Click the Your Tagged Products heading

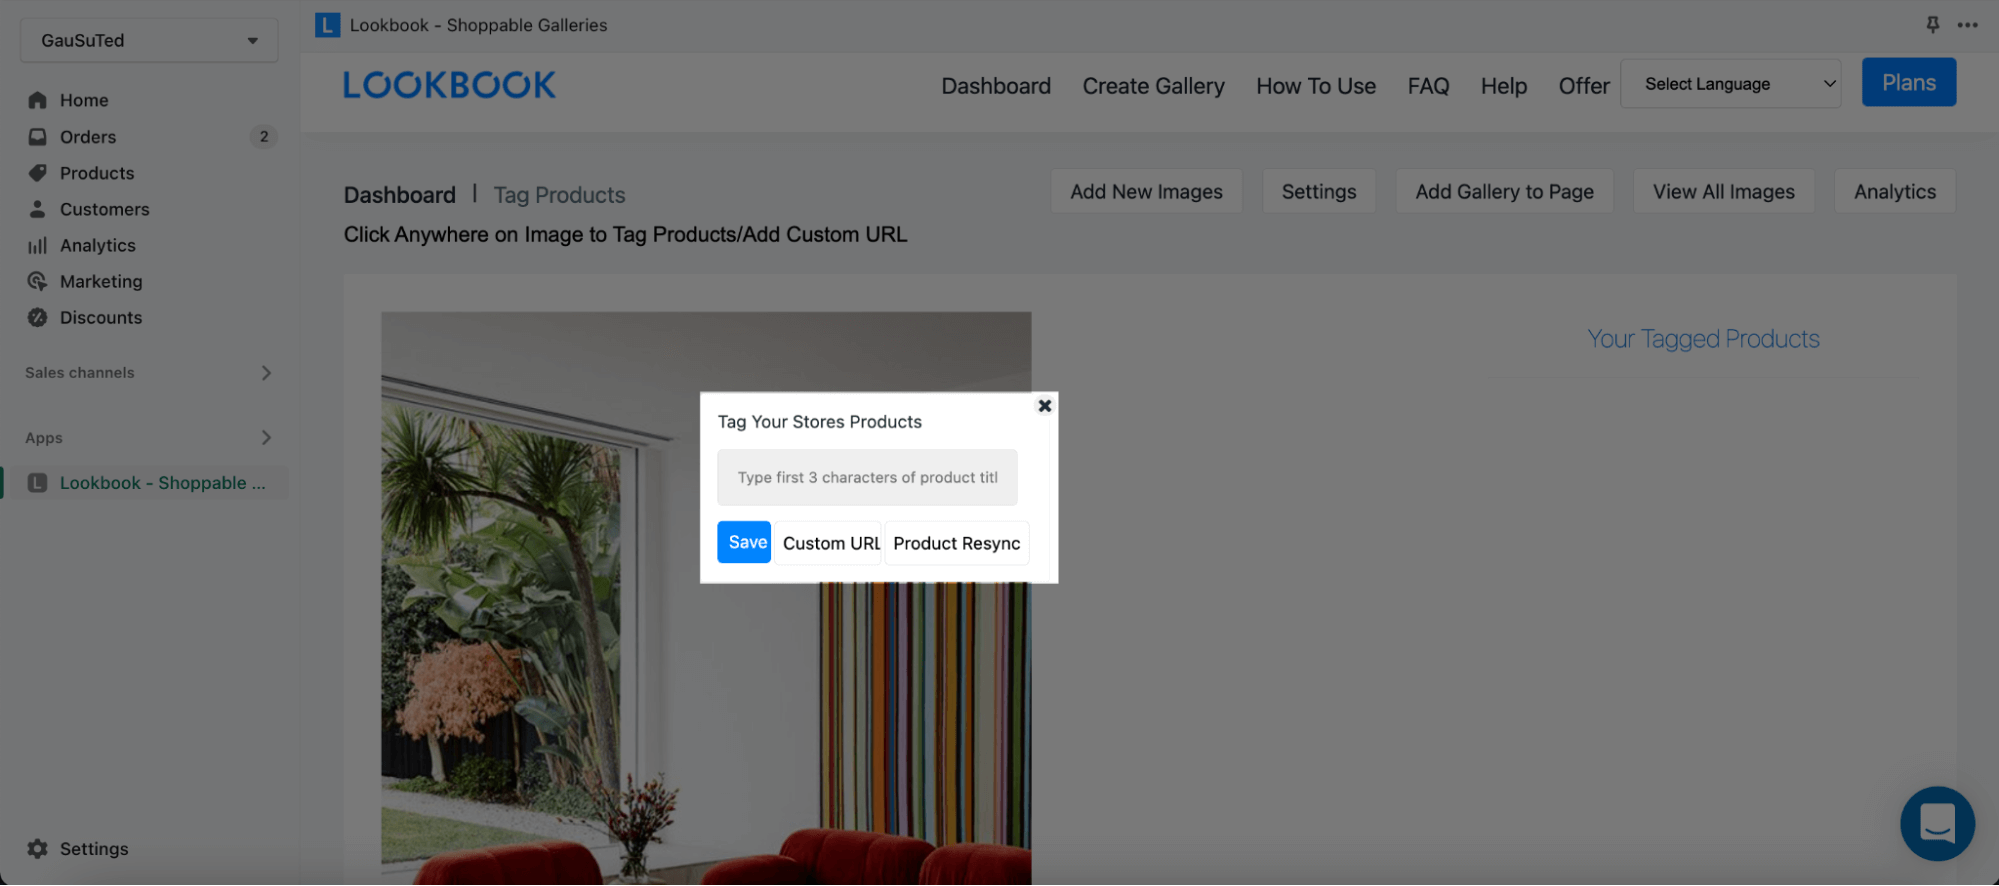(1703, 339)
